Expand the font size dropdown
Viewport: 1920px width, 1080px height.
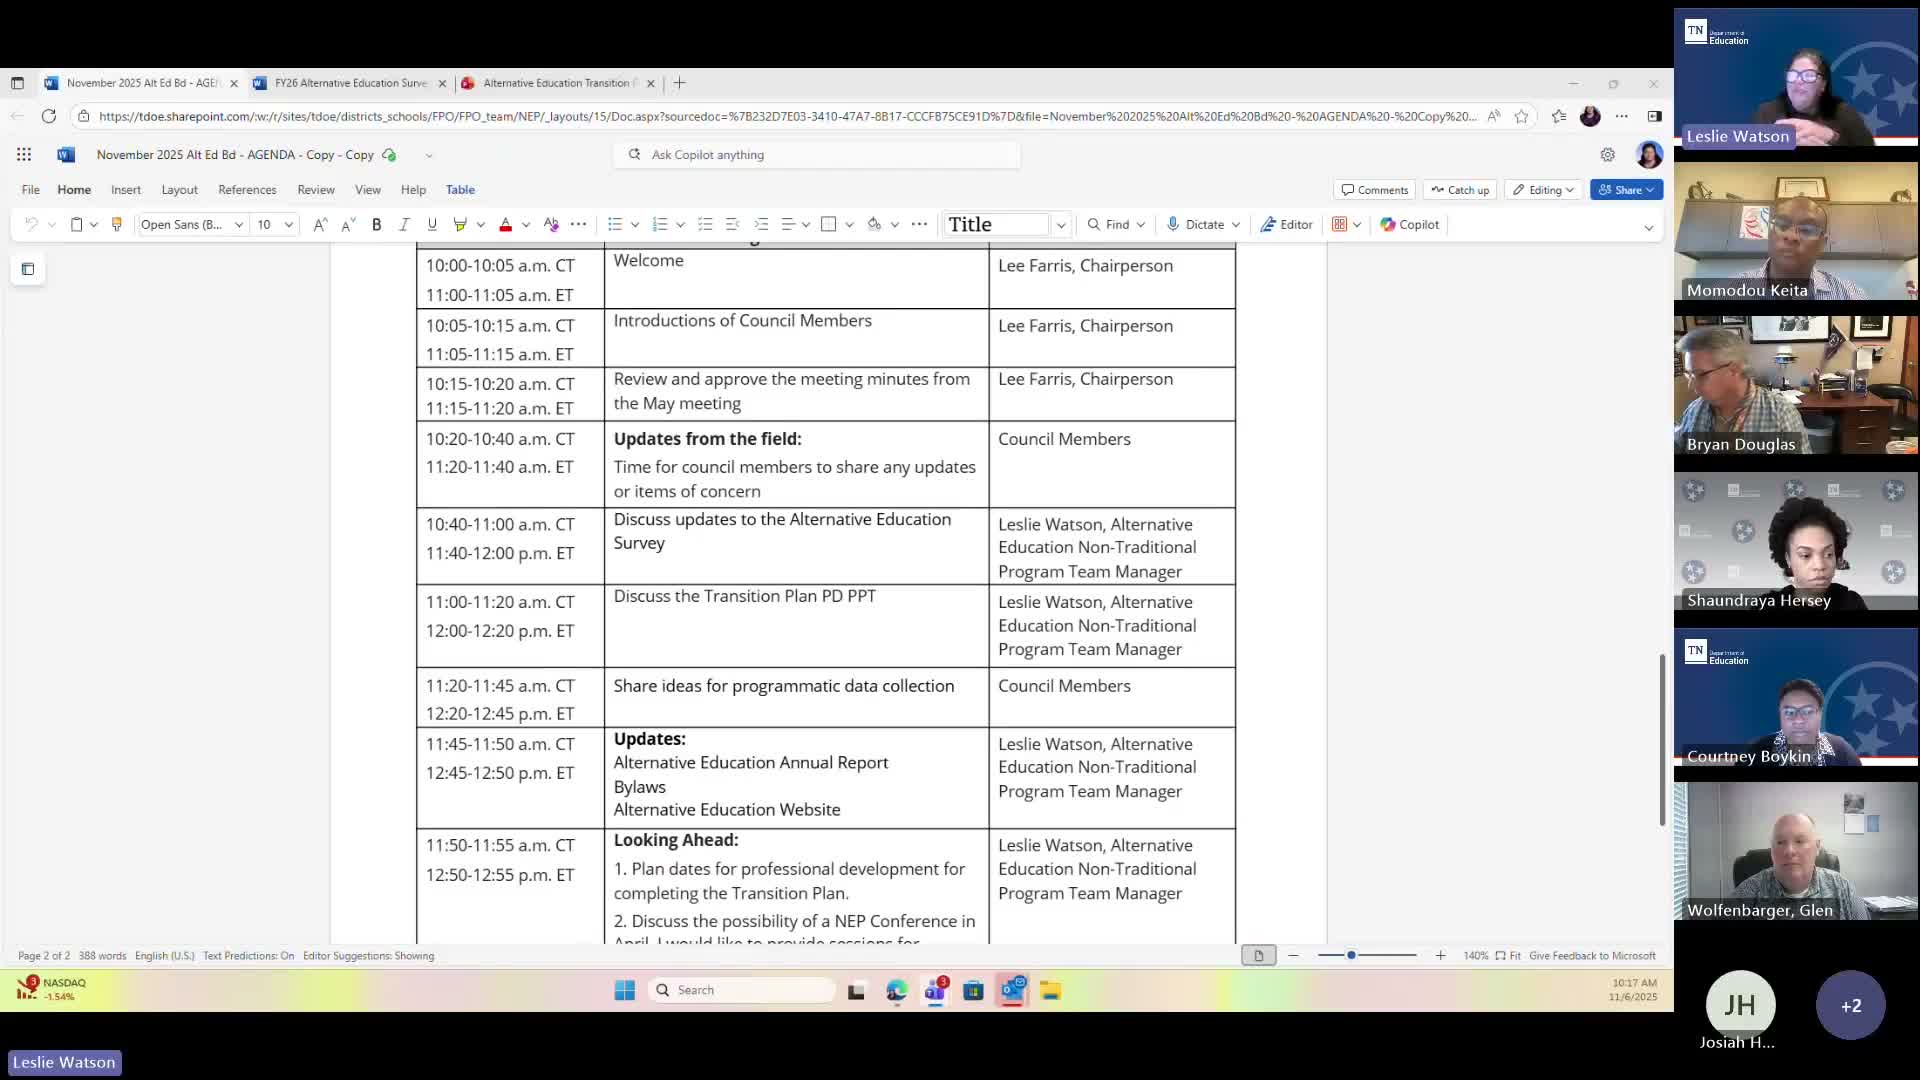tap(289, 225)
